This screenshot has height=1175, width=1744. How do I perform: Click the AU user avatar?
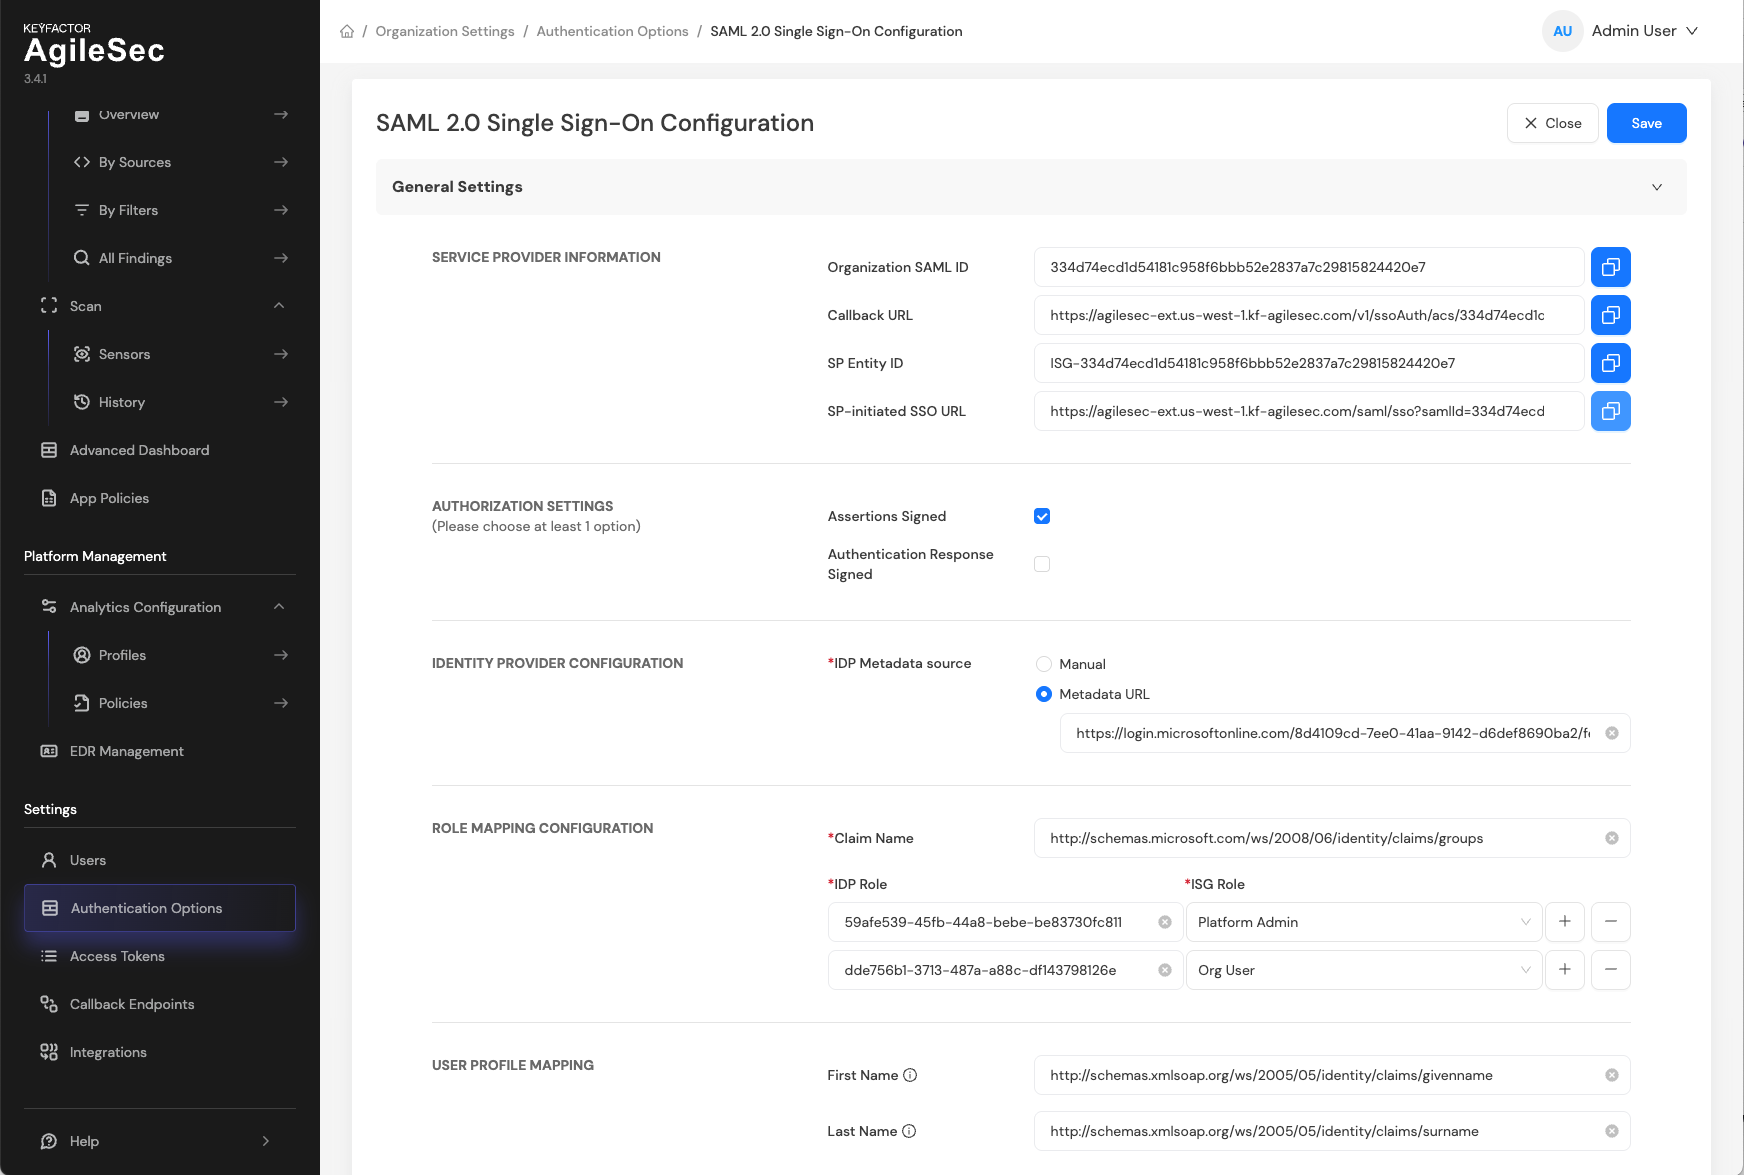(x=1562, y=31)
